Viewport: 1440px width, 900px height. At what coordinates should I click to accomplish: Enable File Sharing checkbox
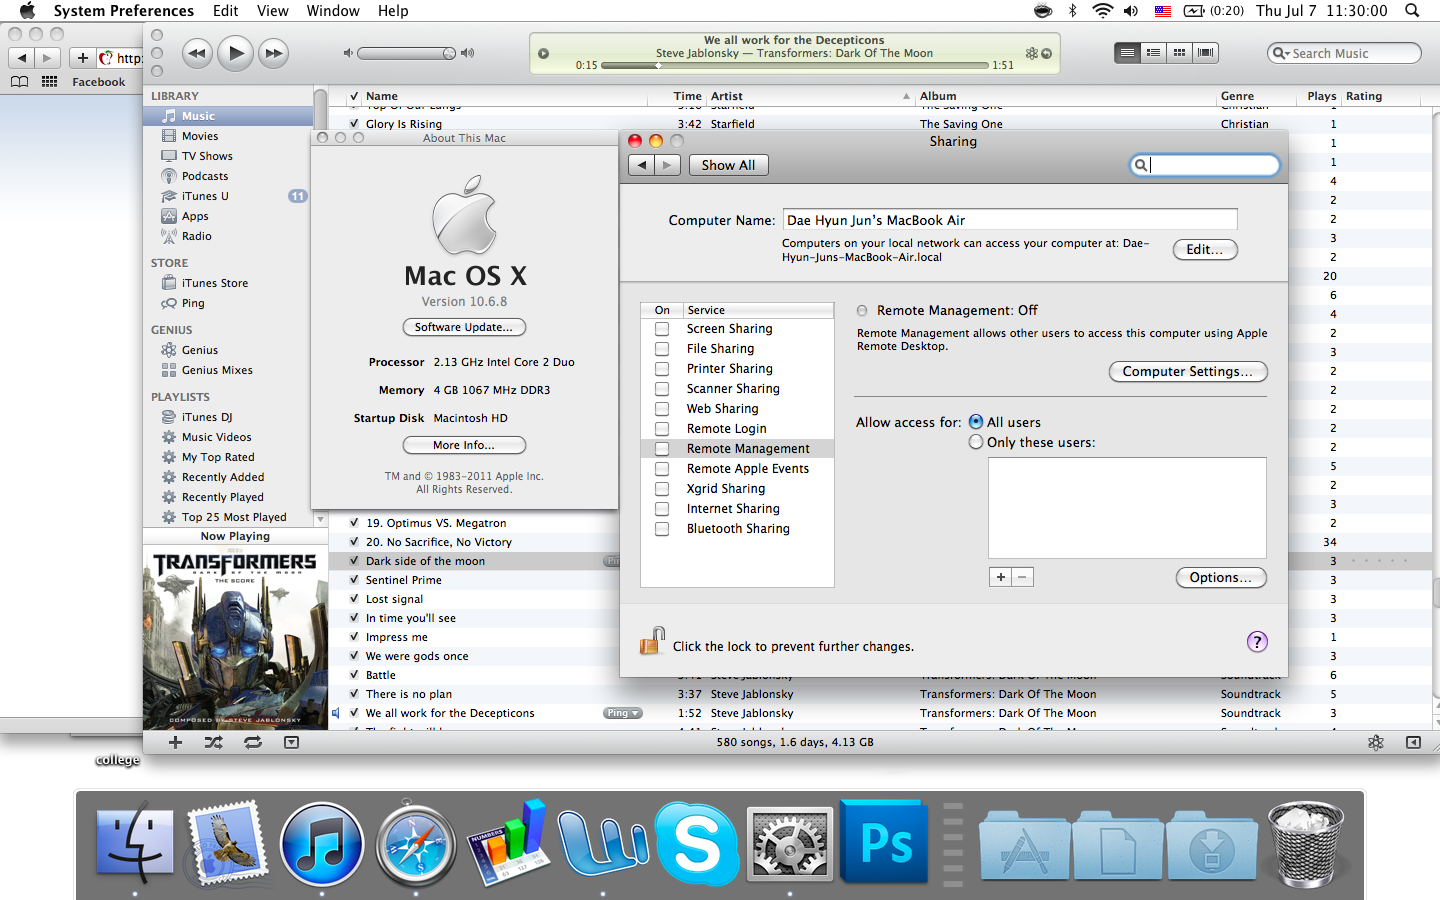[662, 349]
